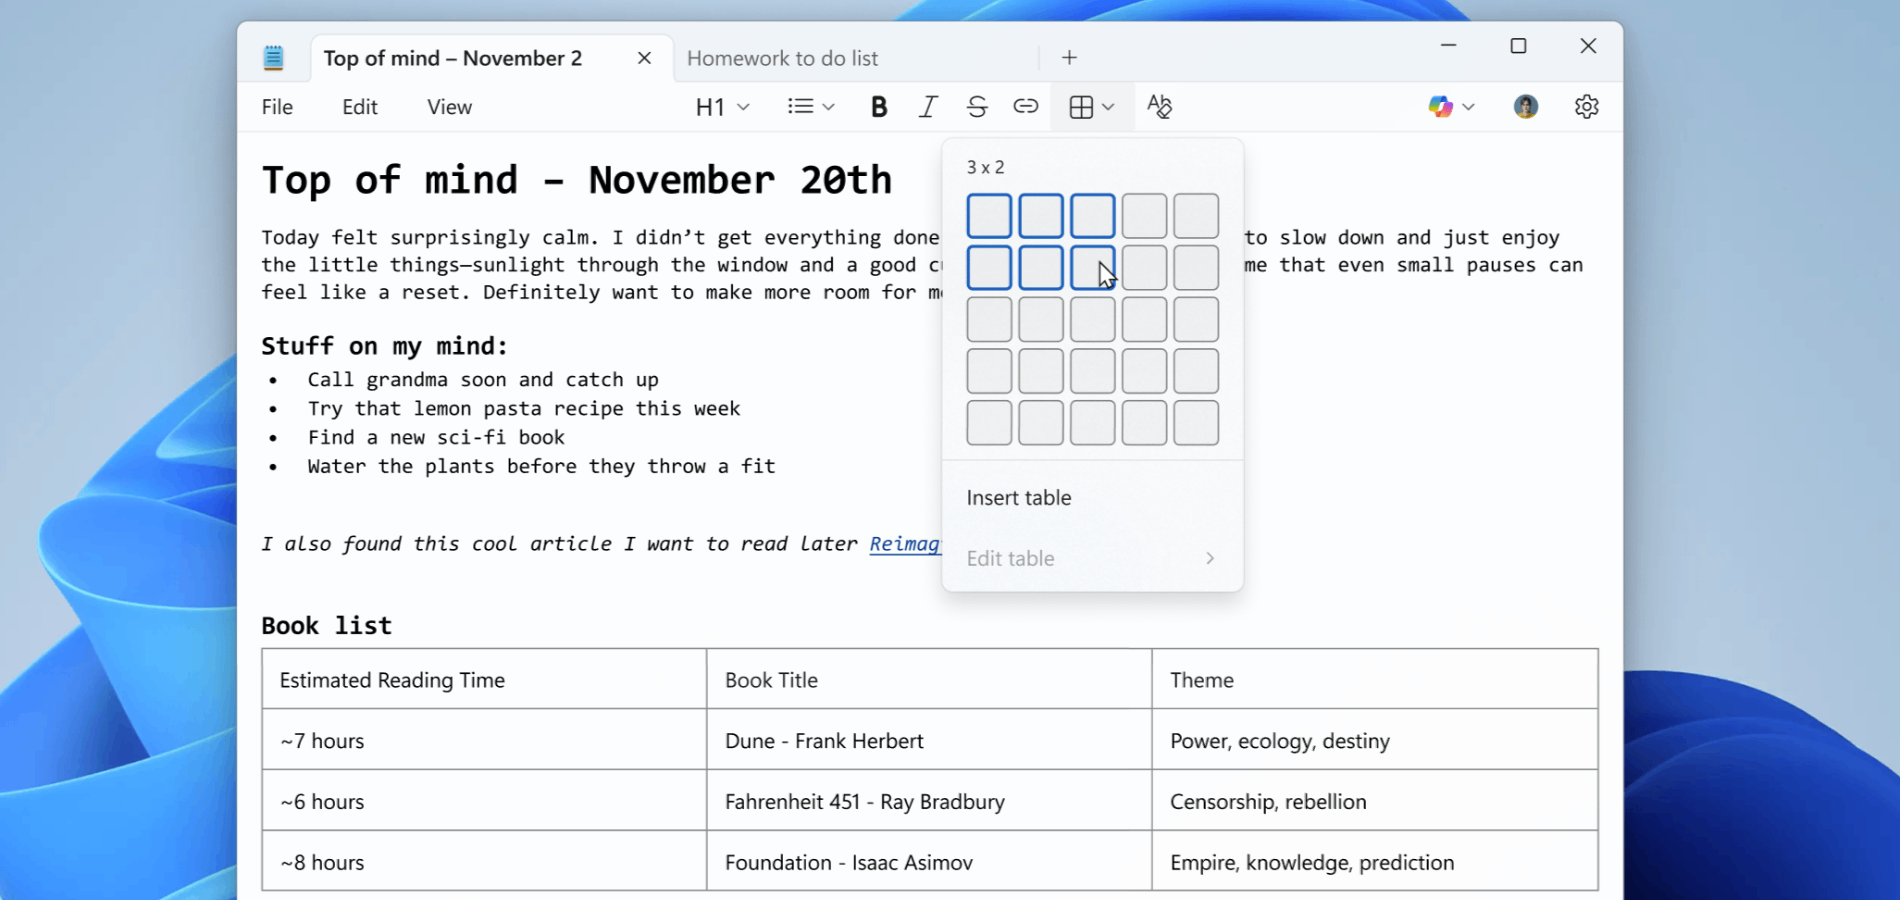Click the Theme header cell
Image resolution: width=1900 pixels, height=900 pixels.
(x=1375, y=680)
